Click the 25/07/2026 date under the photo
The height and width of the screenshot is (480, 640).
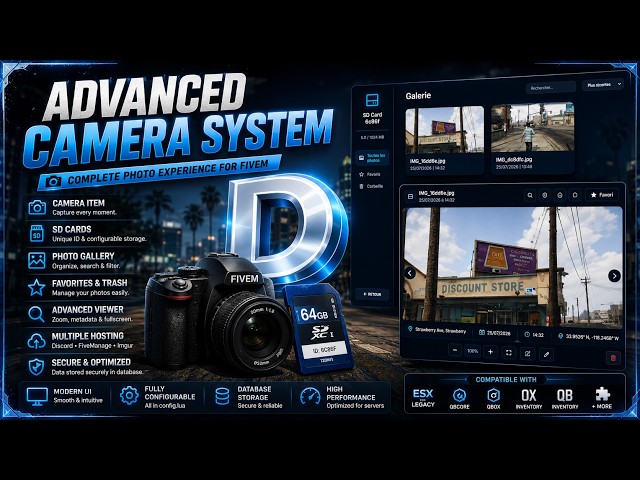pos(499,333)
